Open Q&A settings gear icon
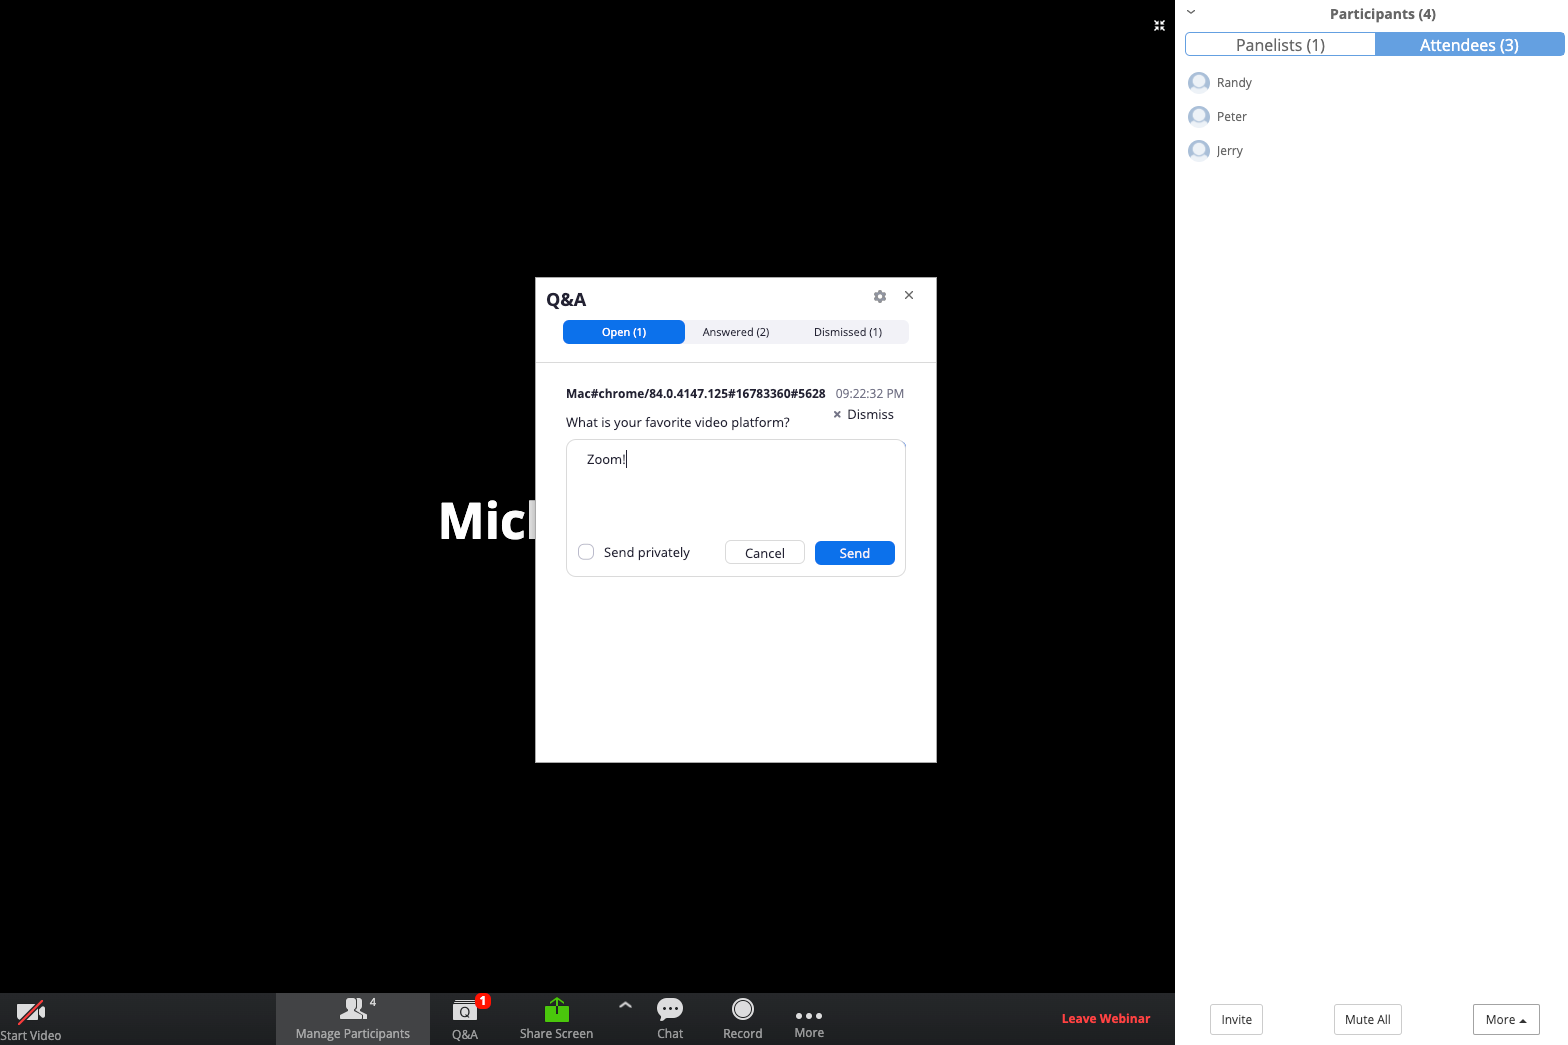 pos(880,297)
